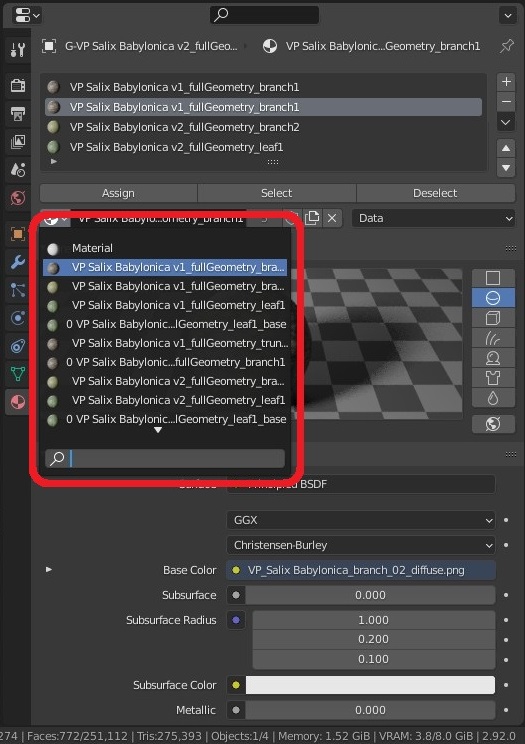Viewport: 525px width, 744px height.
Task: Choose 'Material' from the material list
Action: click(x=164, y=248)
